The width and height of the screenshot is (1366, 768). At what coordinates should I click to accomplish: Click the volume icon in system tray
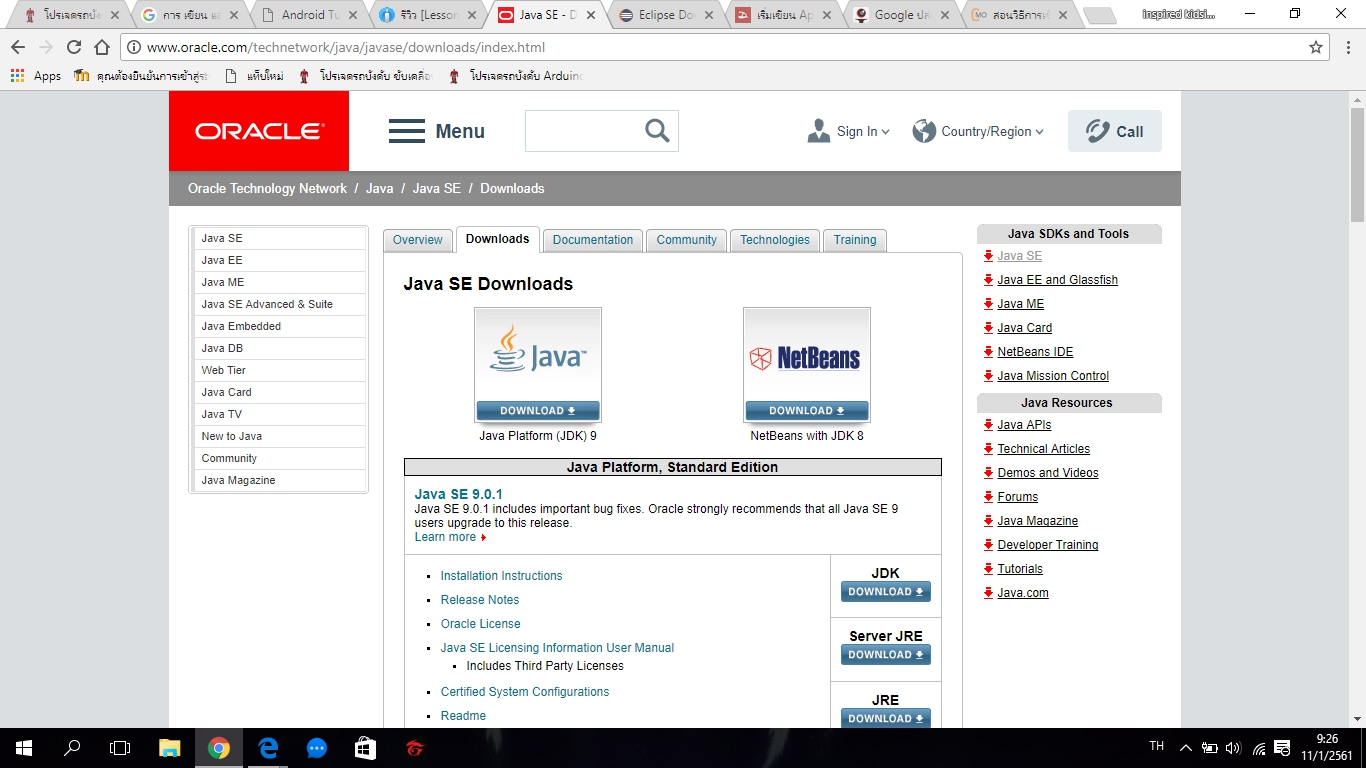point(1233,748)
